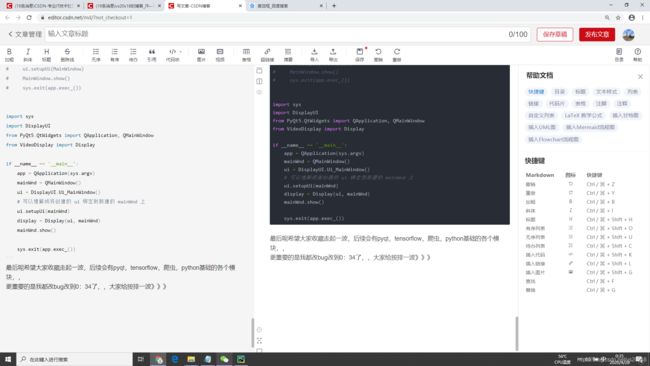The height and width of the screenshot is (366, 650).
Task: Go back to 文章管理
Action: 25,34
